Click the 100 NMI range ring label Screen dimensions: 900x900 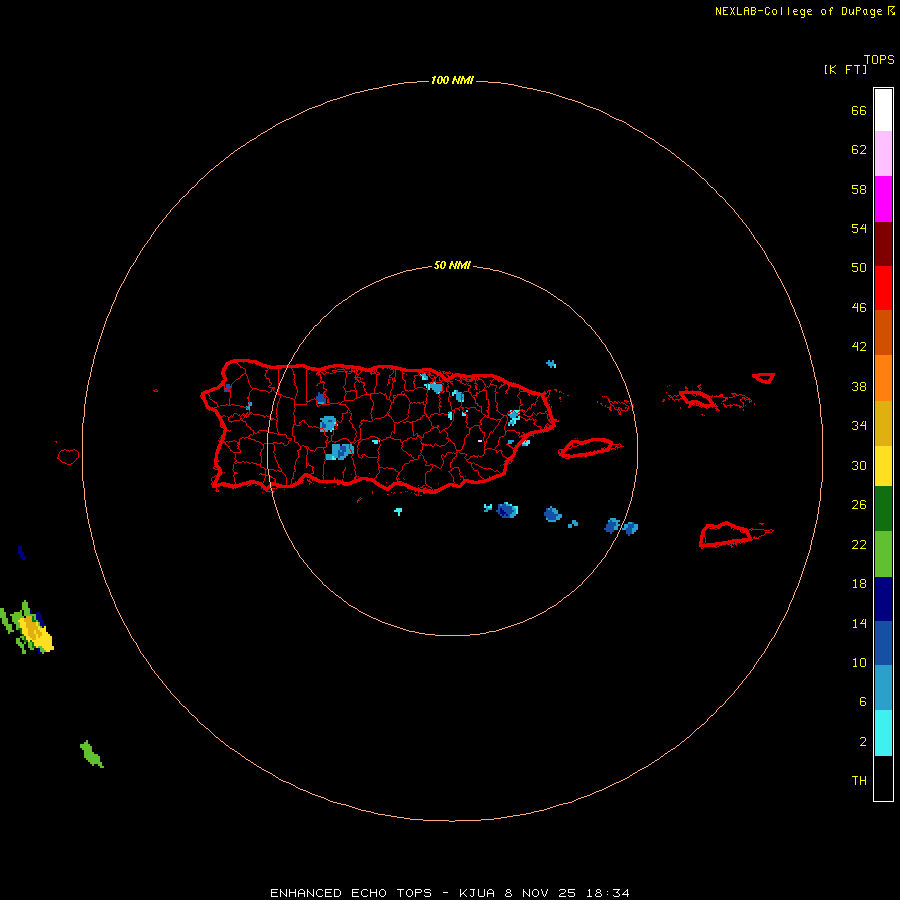click(452, 80)
